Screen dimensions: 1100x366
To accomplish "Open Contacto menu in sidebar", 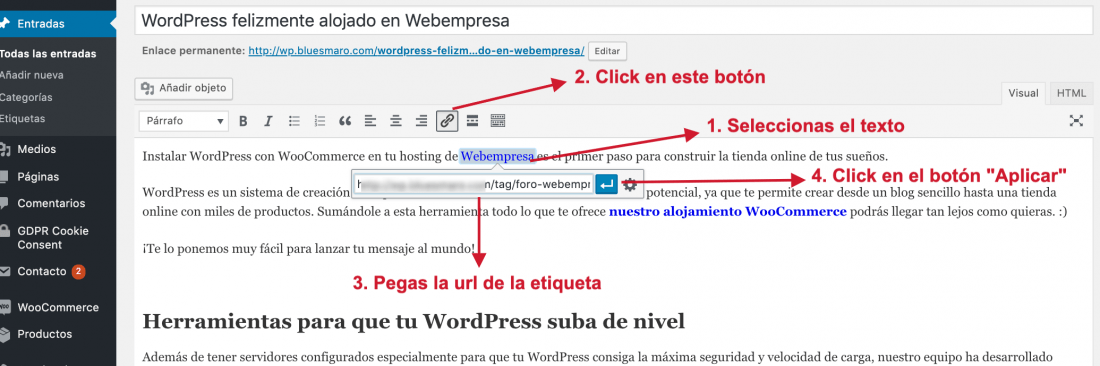I will pyautogui.click(x=58, y=271).
